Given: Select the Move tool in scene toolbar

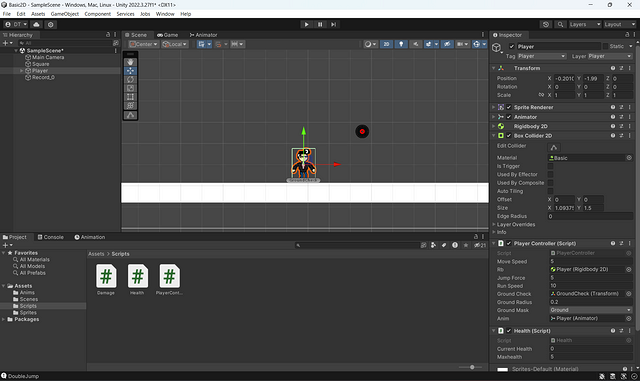Looking at the screenshot, I should [x=131, y=71].
